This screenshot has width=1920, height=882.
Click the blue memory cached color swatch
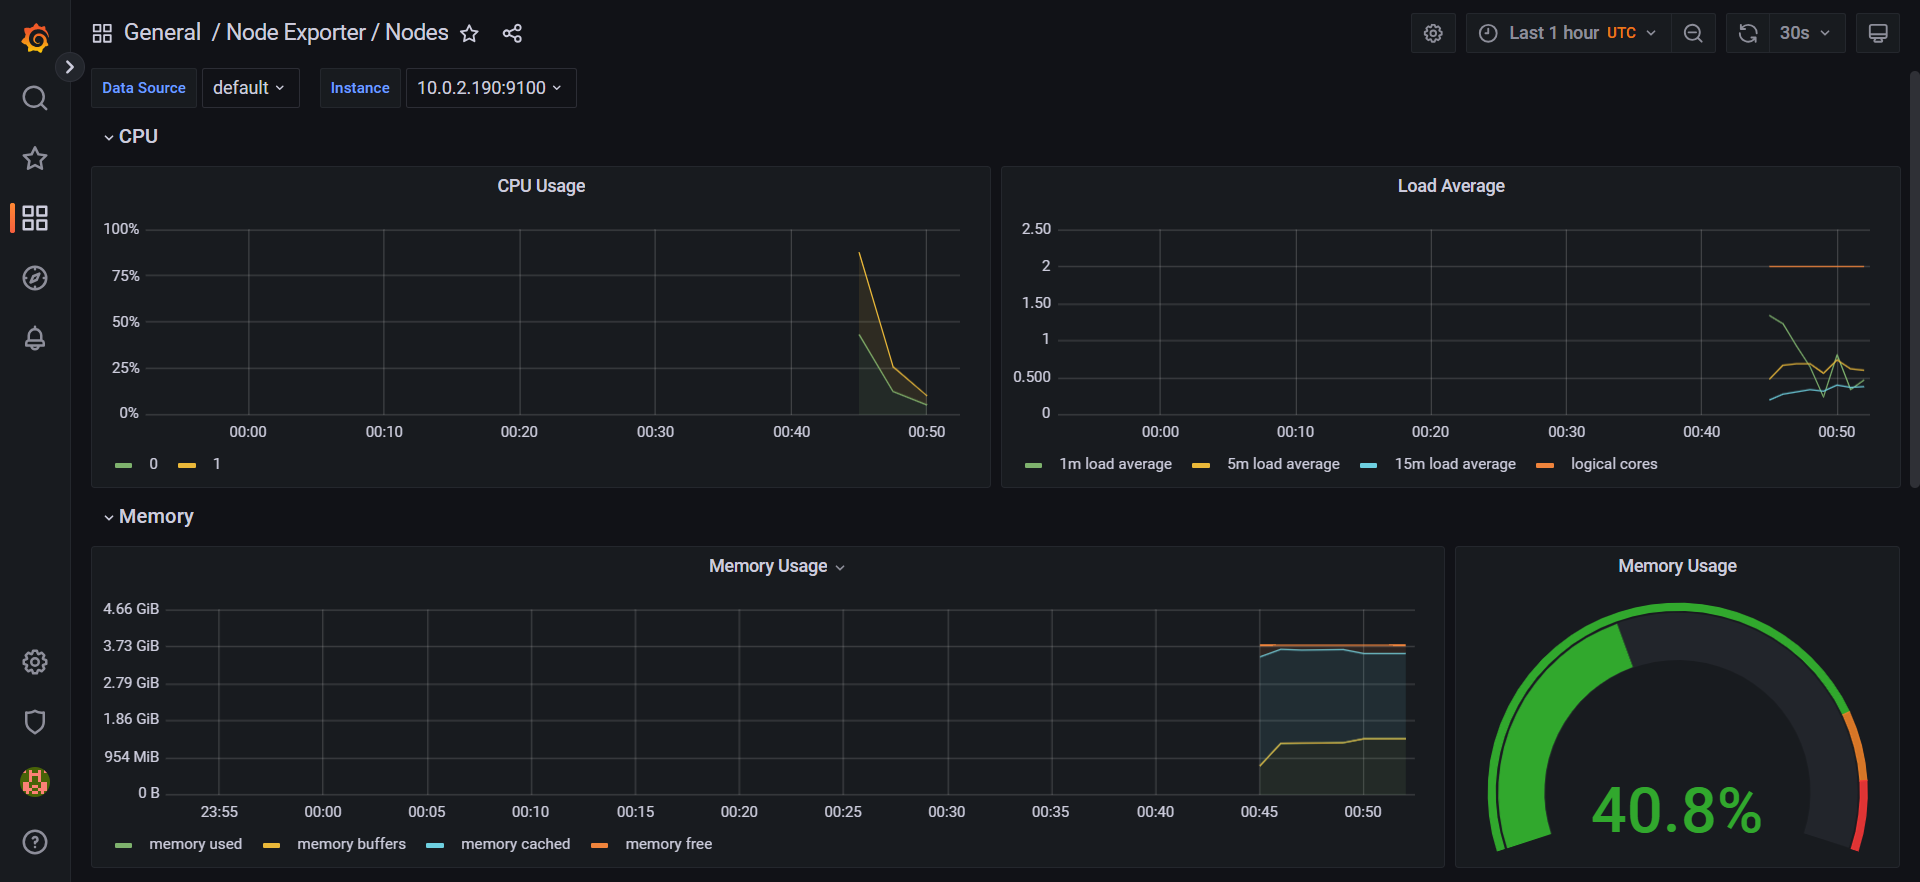pyautogui.click(x=435, y=845)
